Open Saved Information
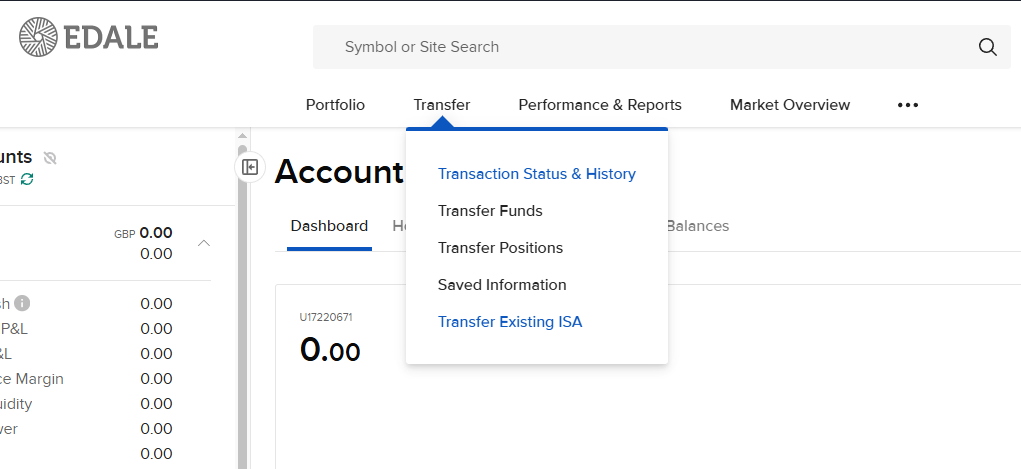The image size is (1021, 469). [502, 285]
